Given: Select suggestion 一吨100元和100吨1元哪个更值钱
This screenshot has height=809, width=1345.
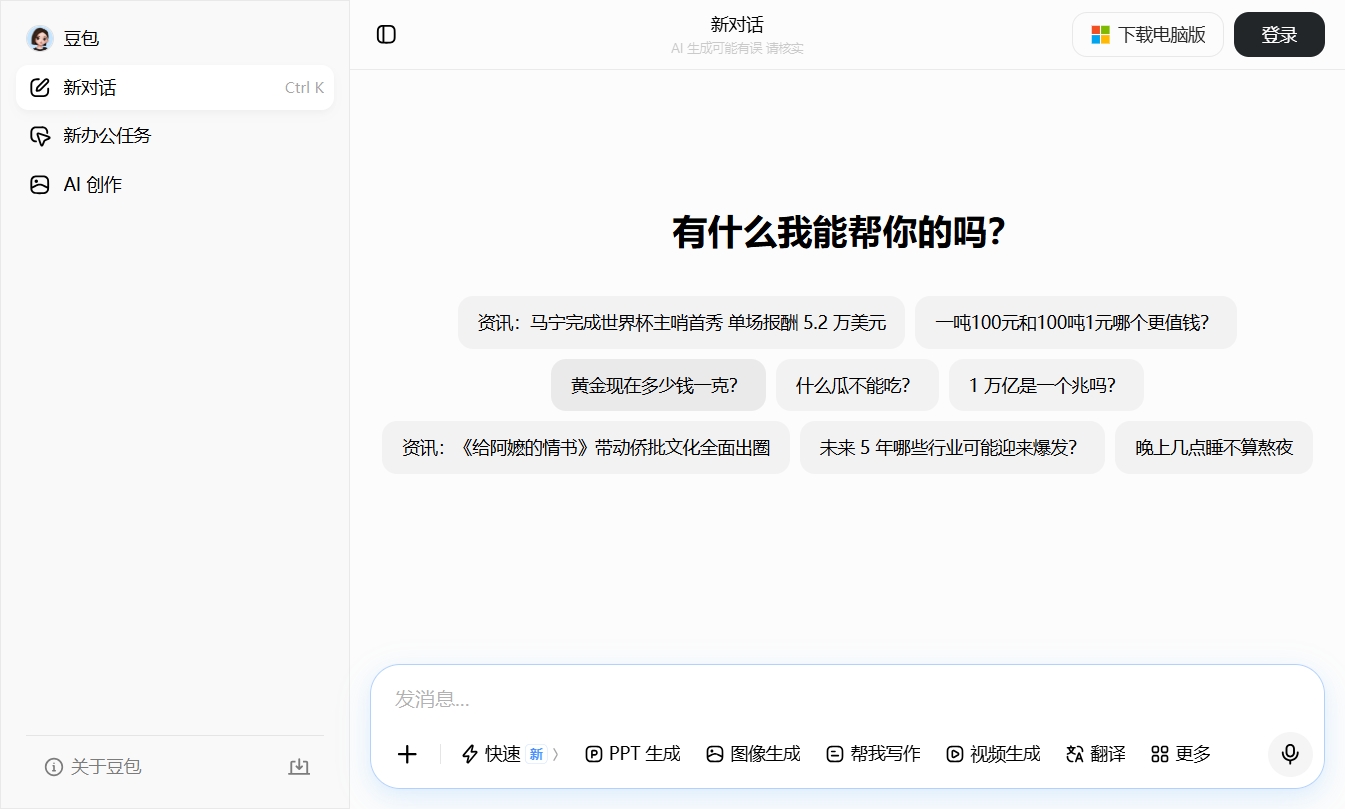Looking at the screenshot, I should click(1076, 323).
